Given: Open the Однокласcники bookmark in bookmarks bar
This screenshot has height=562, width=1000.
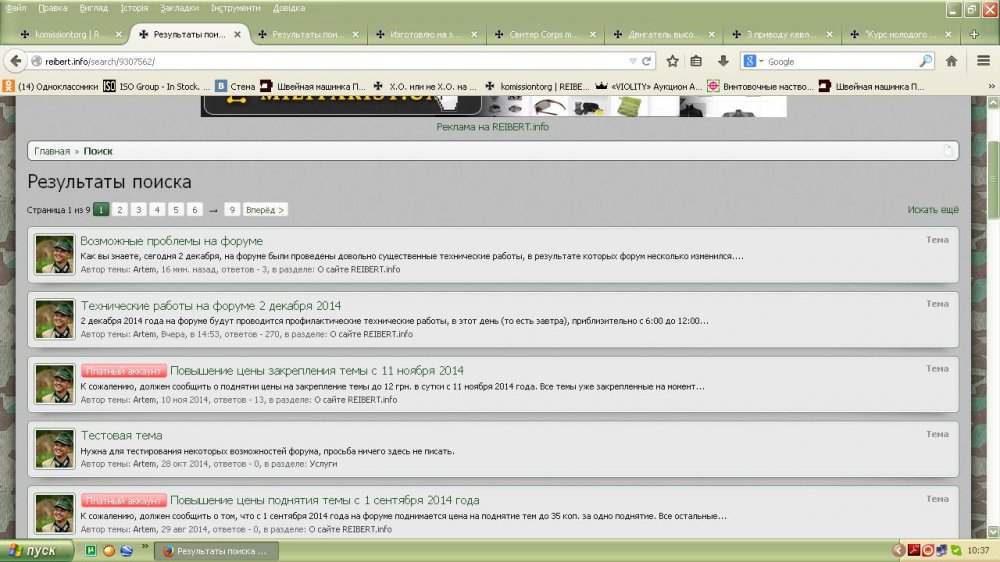Looking at the screenshot, I should pyautogui.click(x=50, y=86).
